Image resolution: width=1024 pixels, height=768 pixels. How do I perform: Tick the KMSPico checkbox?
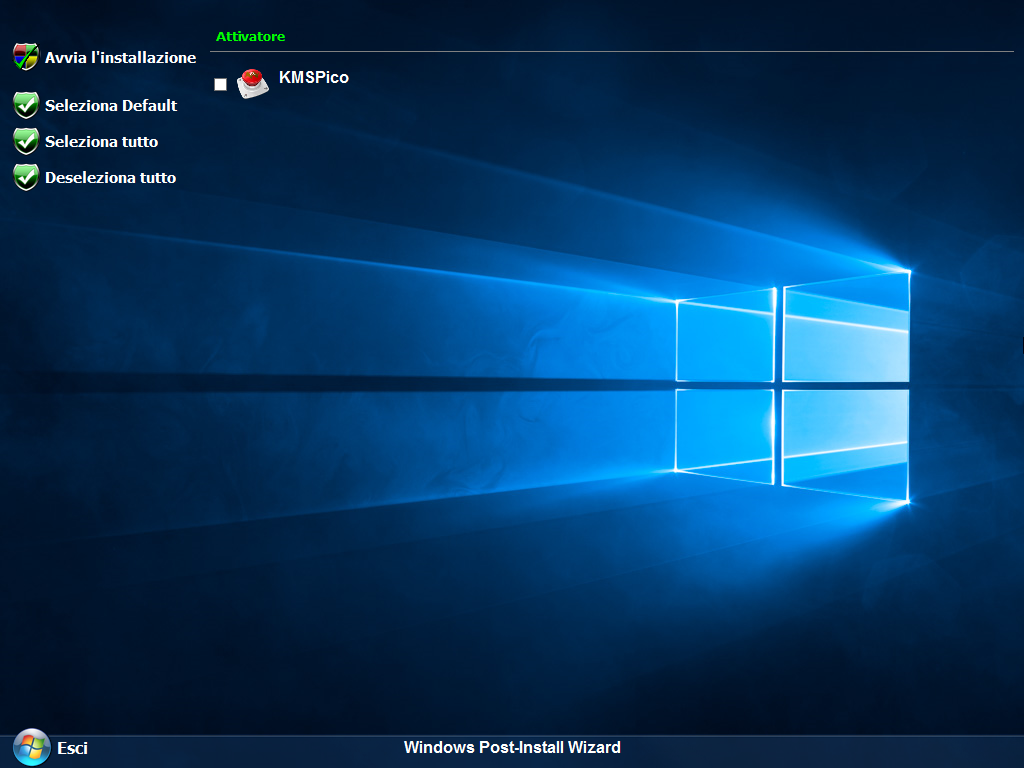pos(221,84)
